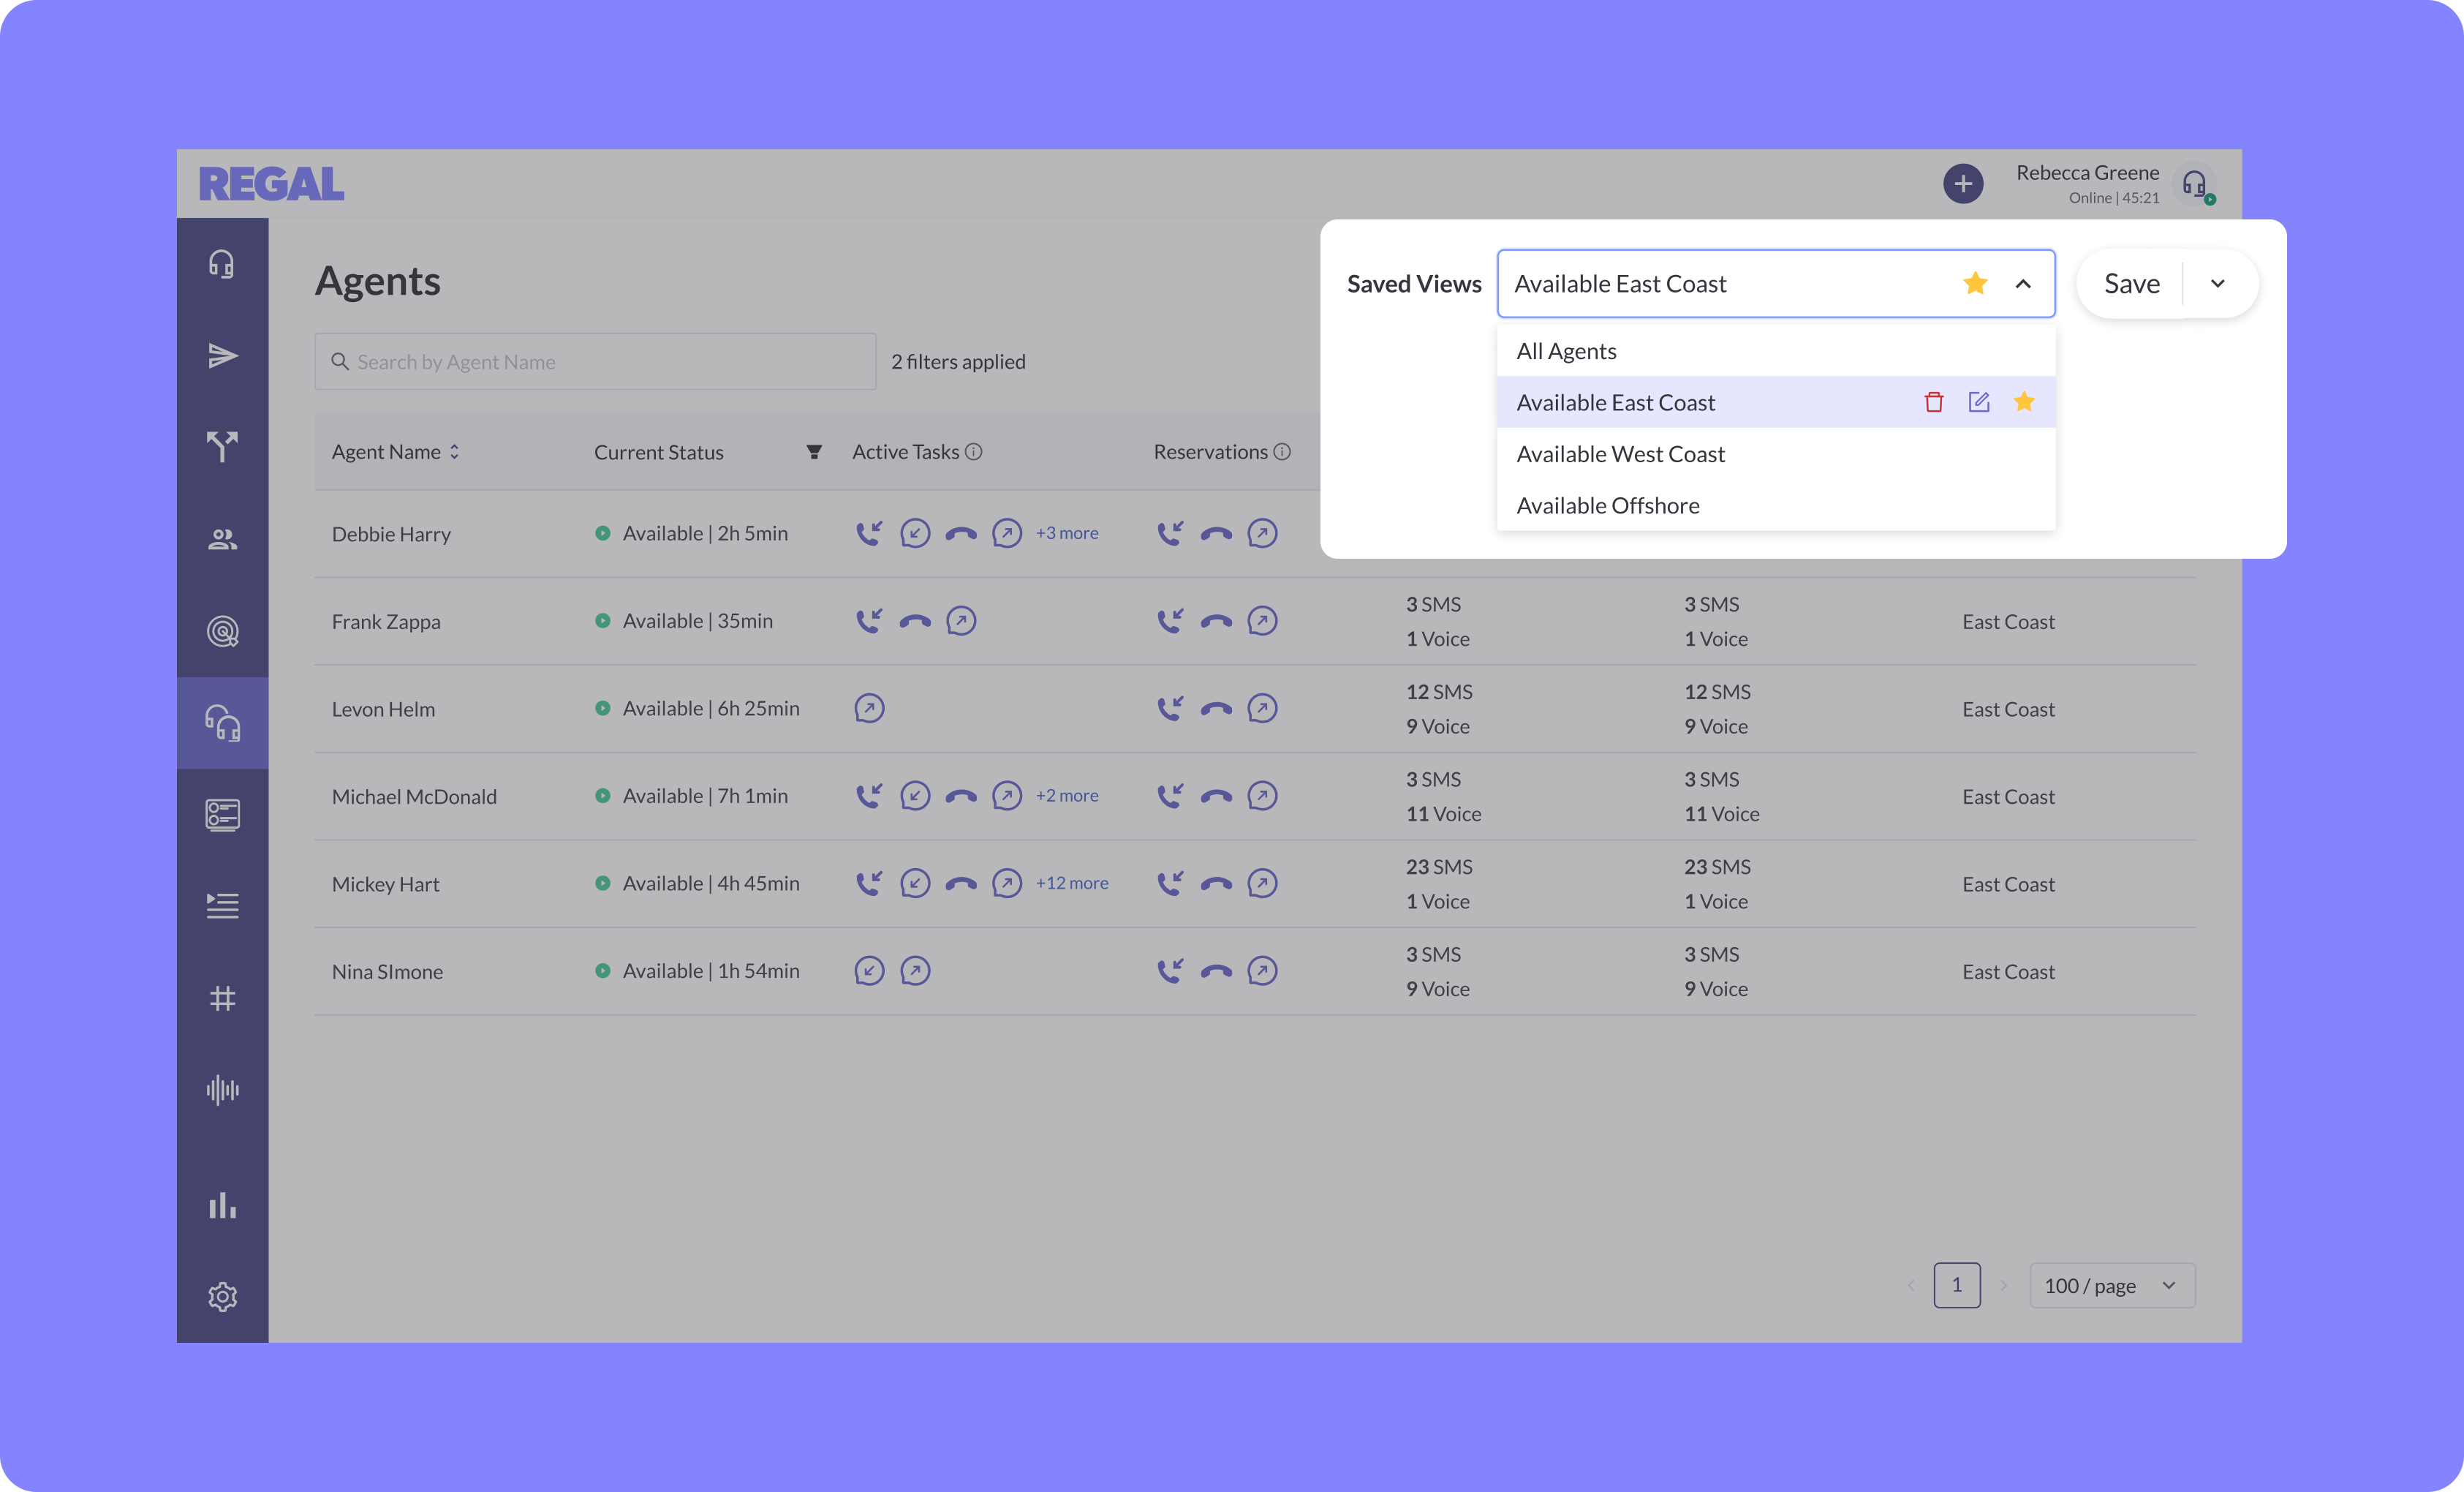Choose Available West Coast view
Screen dimensions: 2464x1492
coord(1620,454)
